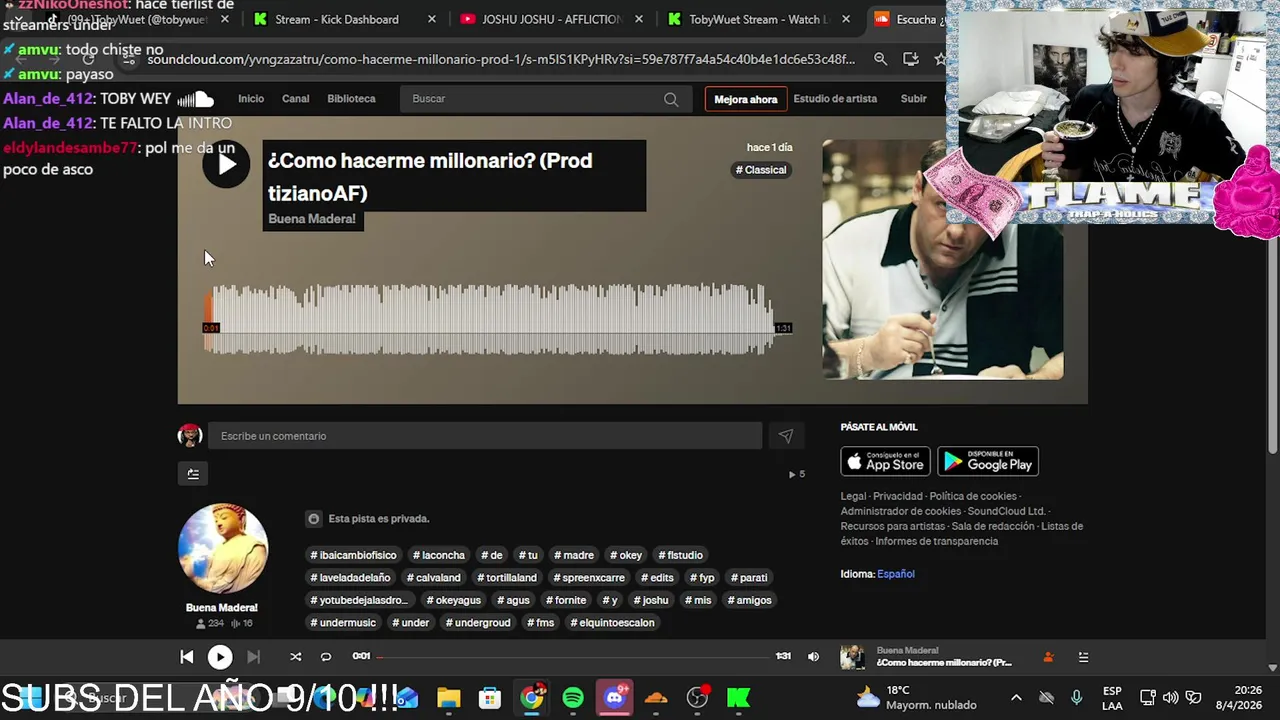Click Subir in the header
This screenshot has width=1280, height=720.
tap(914, 99)
